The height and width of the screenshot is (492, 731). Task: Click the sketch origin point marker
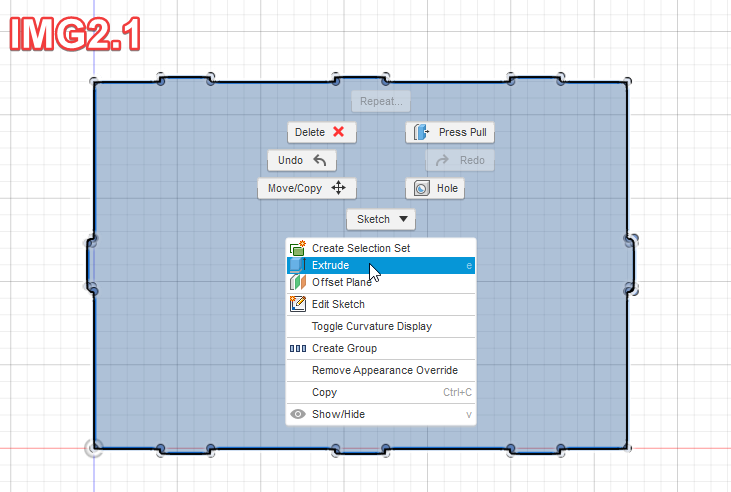(94, 448)
